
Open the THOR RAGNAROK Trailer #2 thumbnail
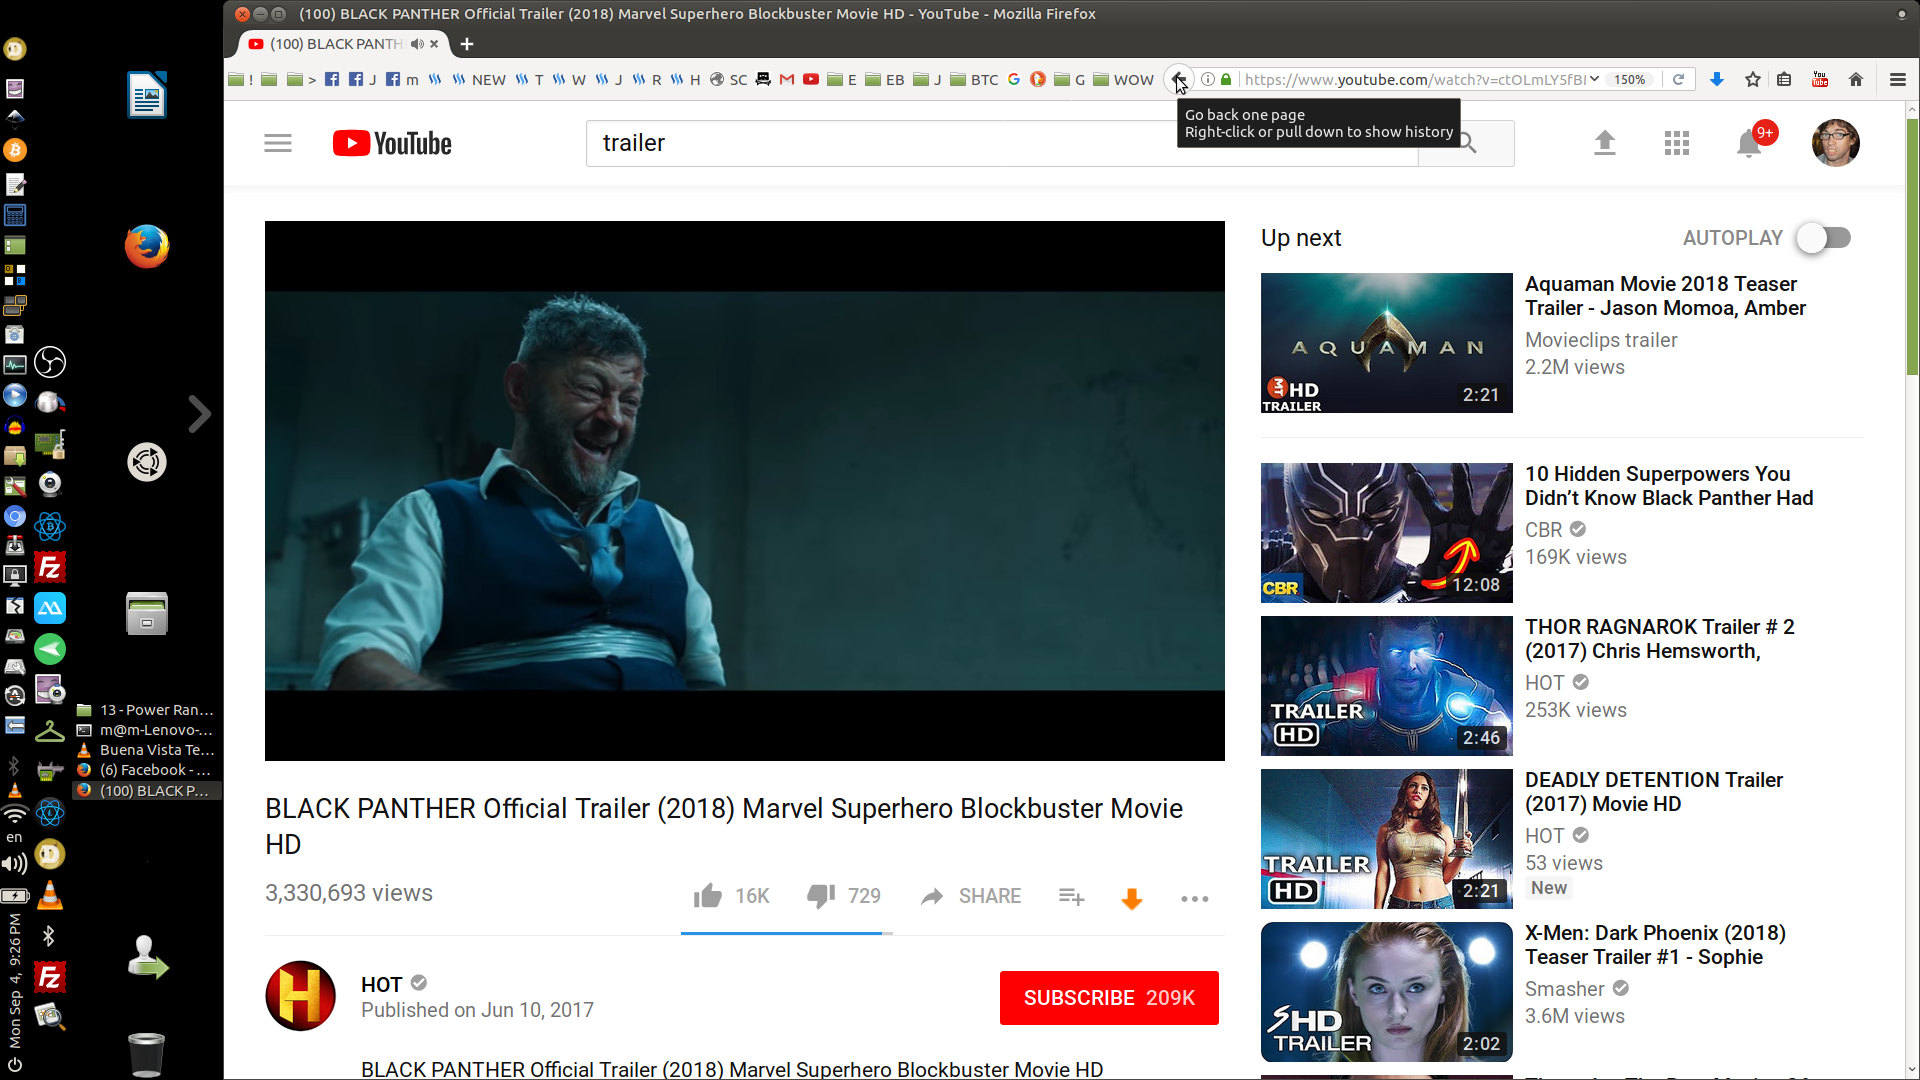click(1386, 686)
